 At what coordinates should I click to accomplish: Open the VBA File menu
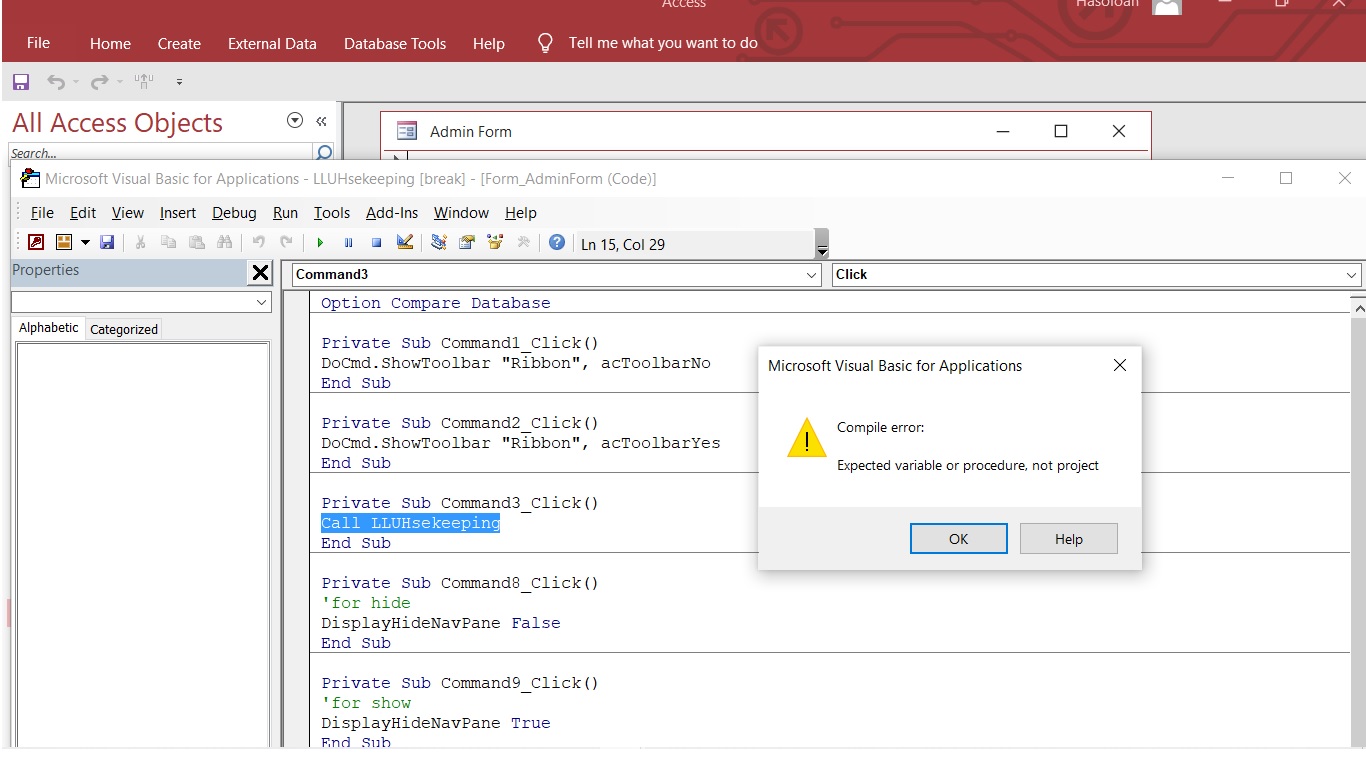pos(42,213)
